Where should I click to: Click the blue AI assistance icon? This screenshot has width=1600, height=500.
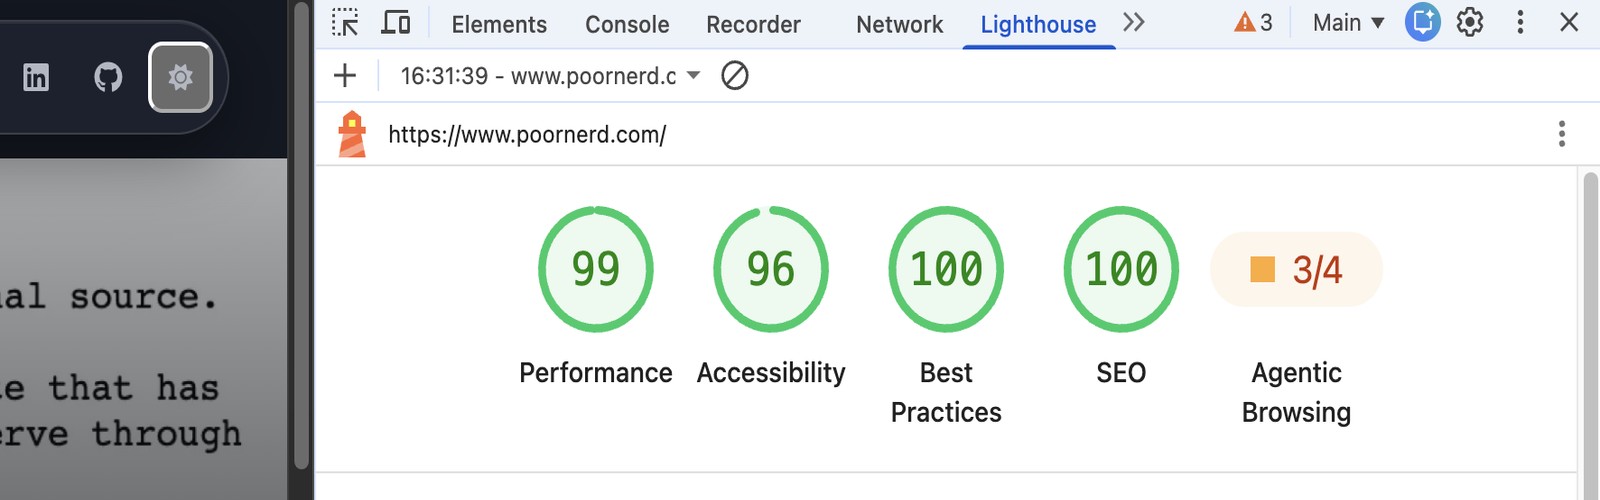tap(1422, 22)
